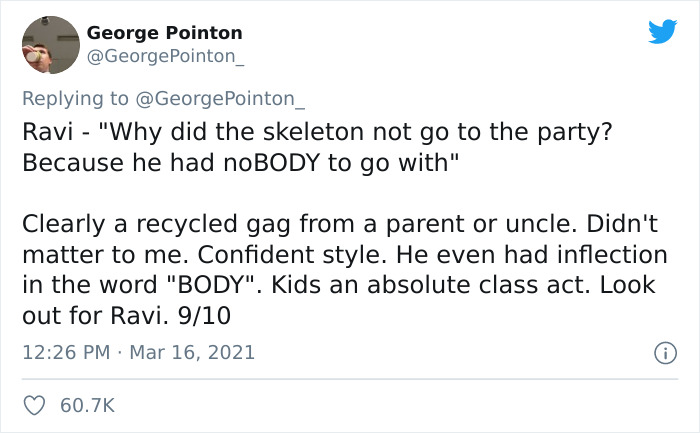
Task: Click the Twitter bird logo
Action: [662, 31]
